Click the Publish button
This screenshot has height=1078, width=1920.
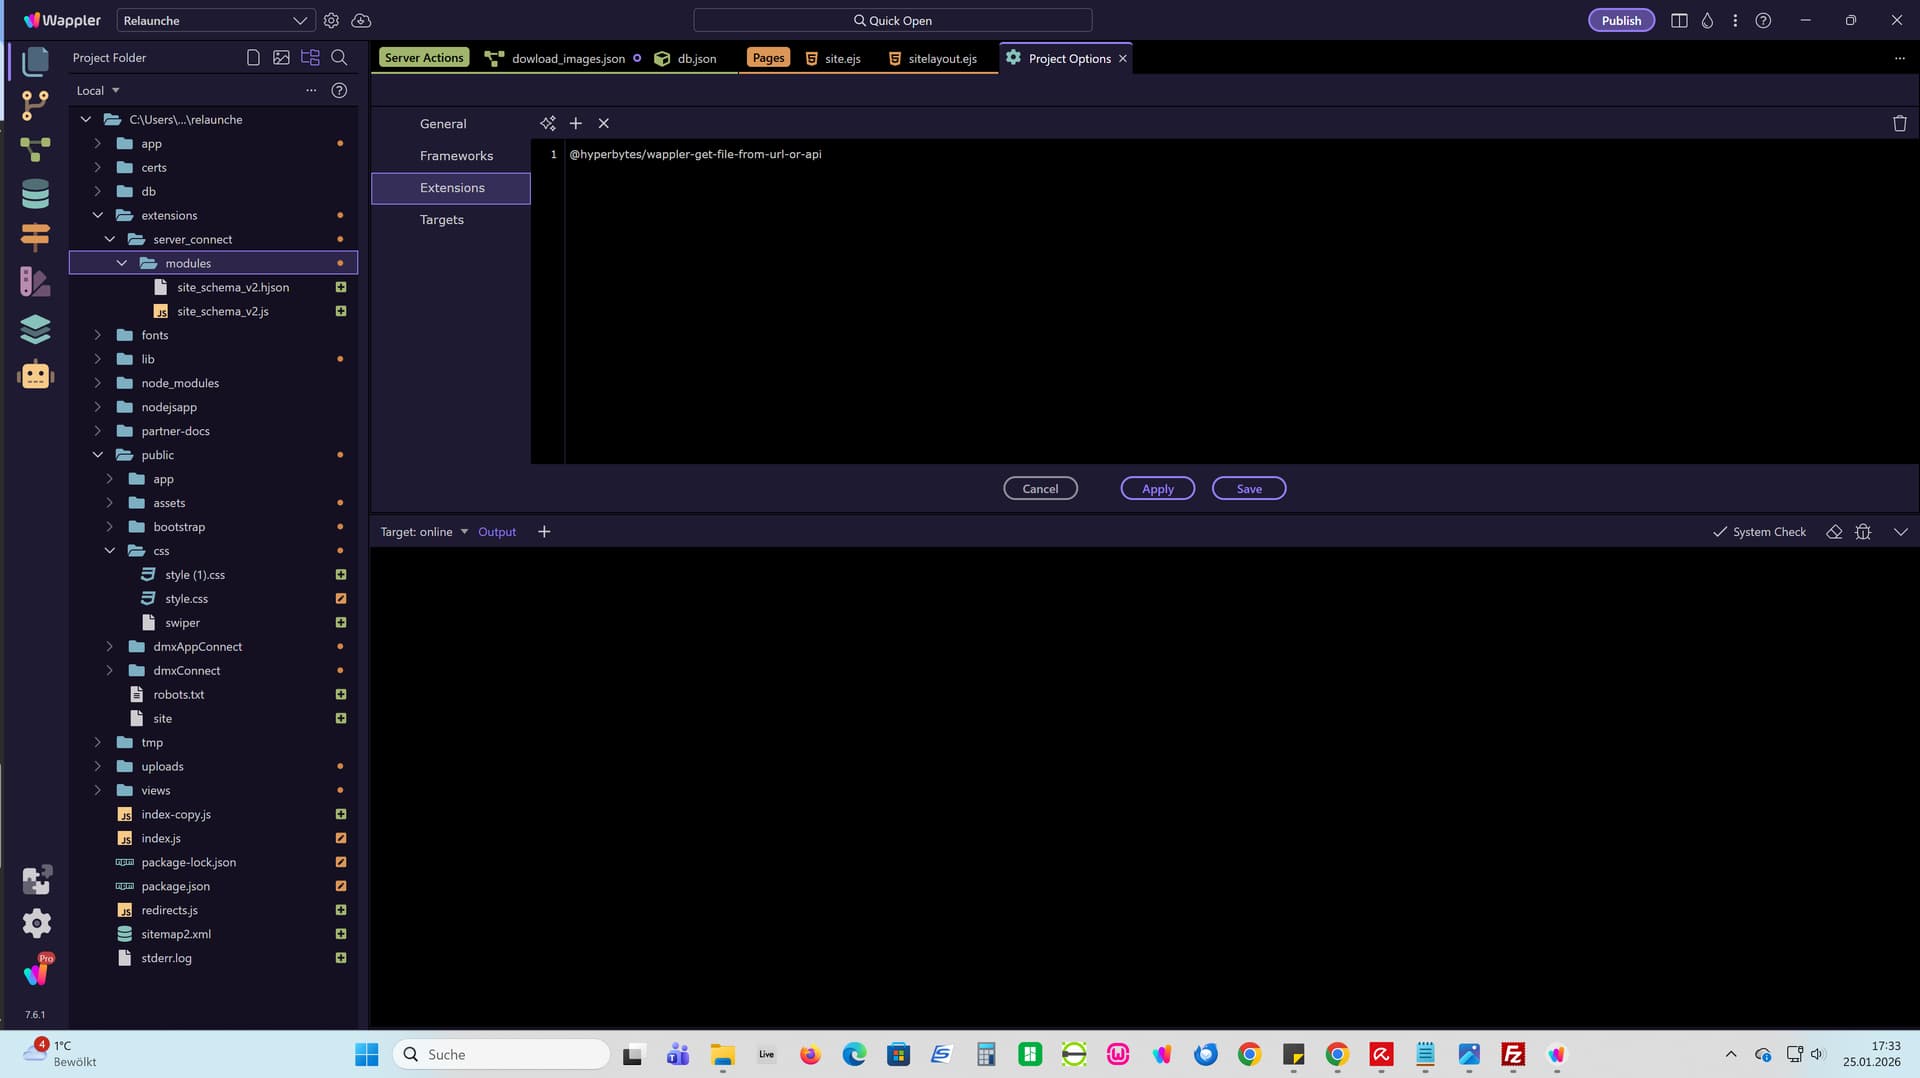point(1620,20)
